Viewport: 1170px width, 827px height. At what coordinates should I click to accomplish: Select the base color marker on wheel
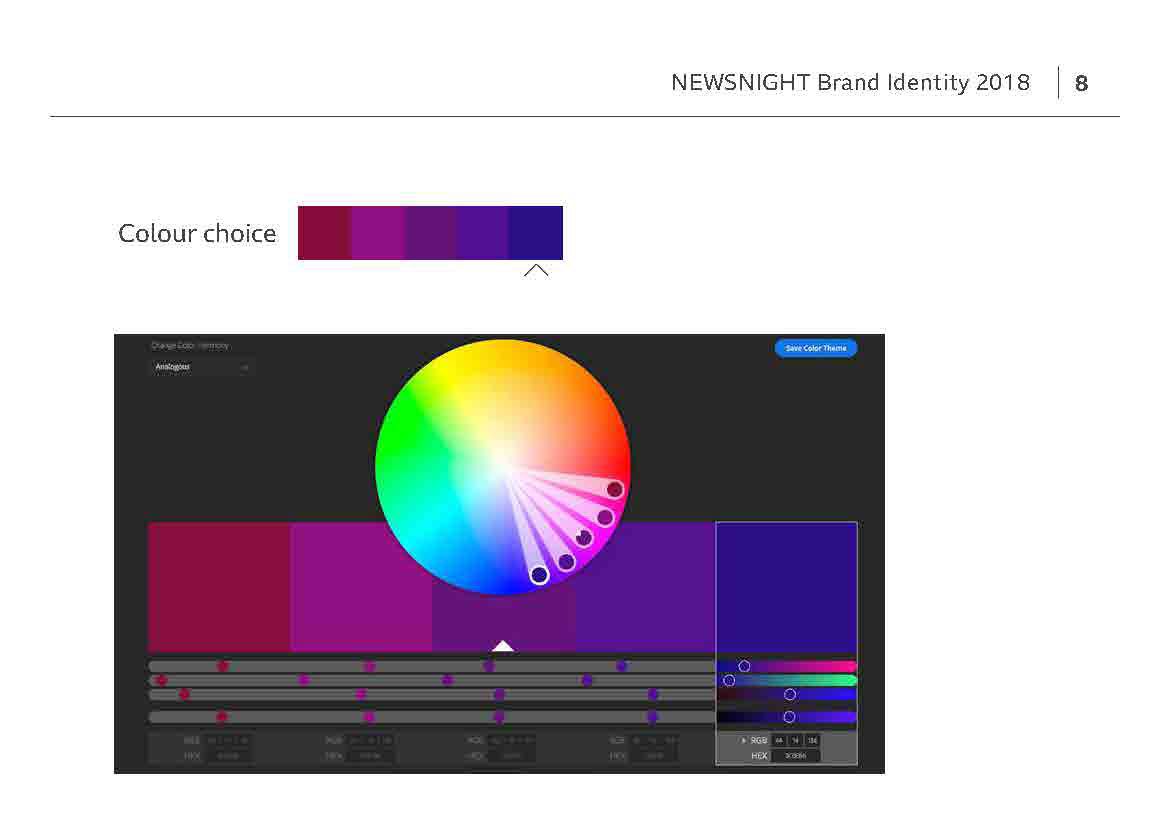click(584, 539)
